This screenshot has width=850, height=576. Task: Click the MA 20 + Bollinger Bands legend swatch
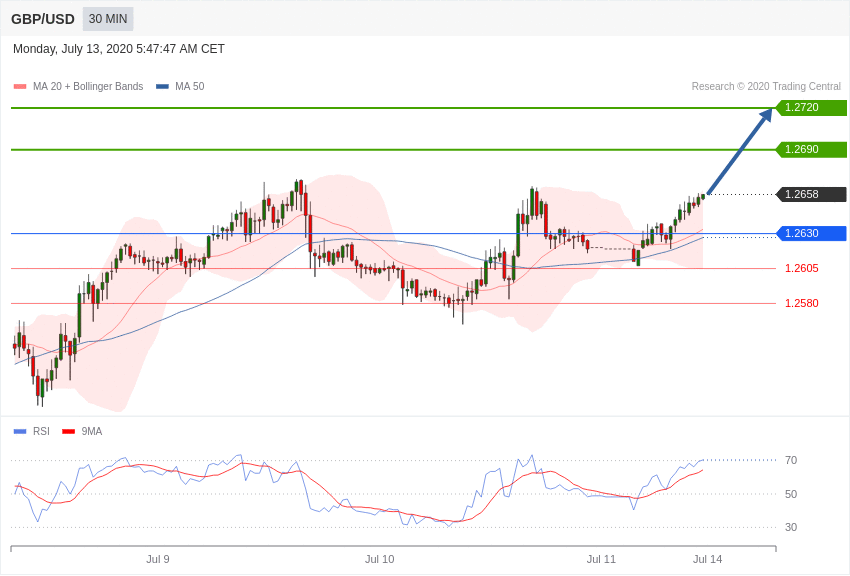point(20,87)
